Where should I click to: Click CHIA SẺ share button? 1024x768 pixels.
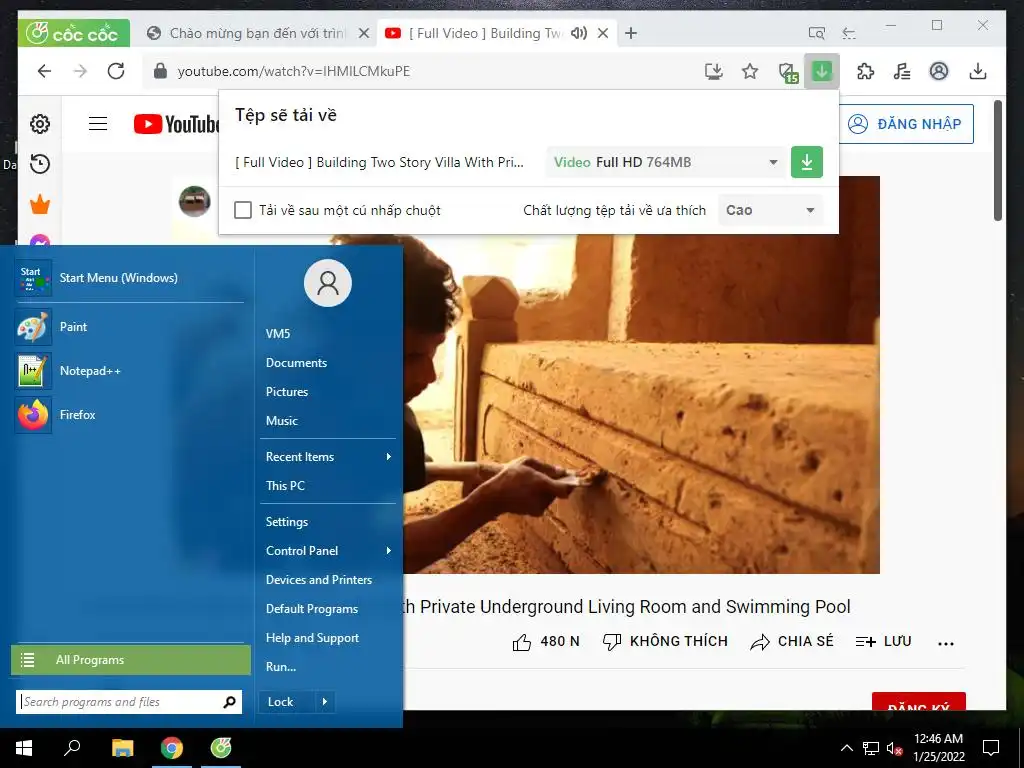coord(792,641)
